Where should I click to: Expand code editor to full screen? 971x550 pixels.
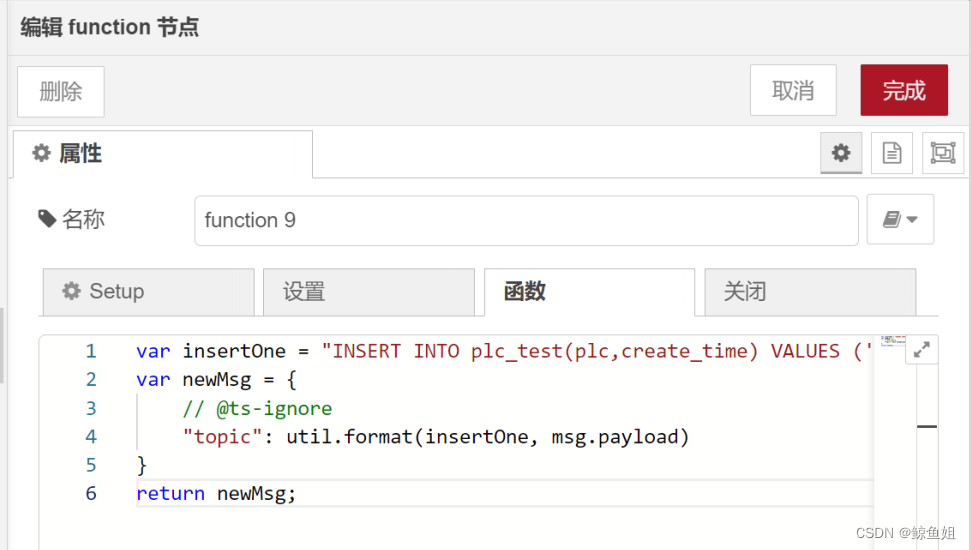pos(921,350)
